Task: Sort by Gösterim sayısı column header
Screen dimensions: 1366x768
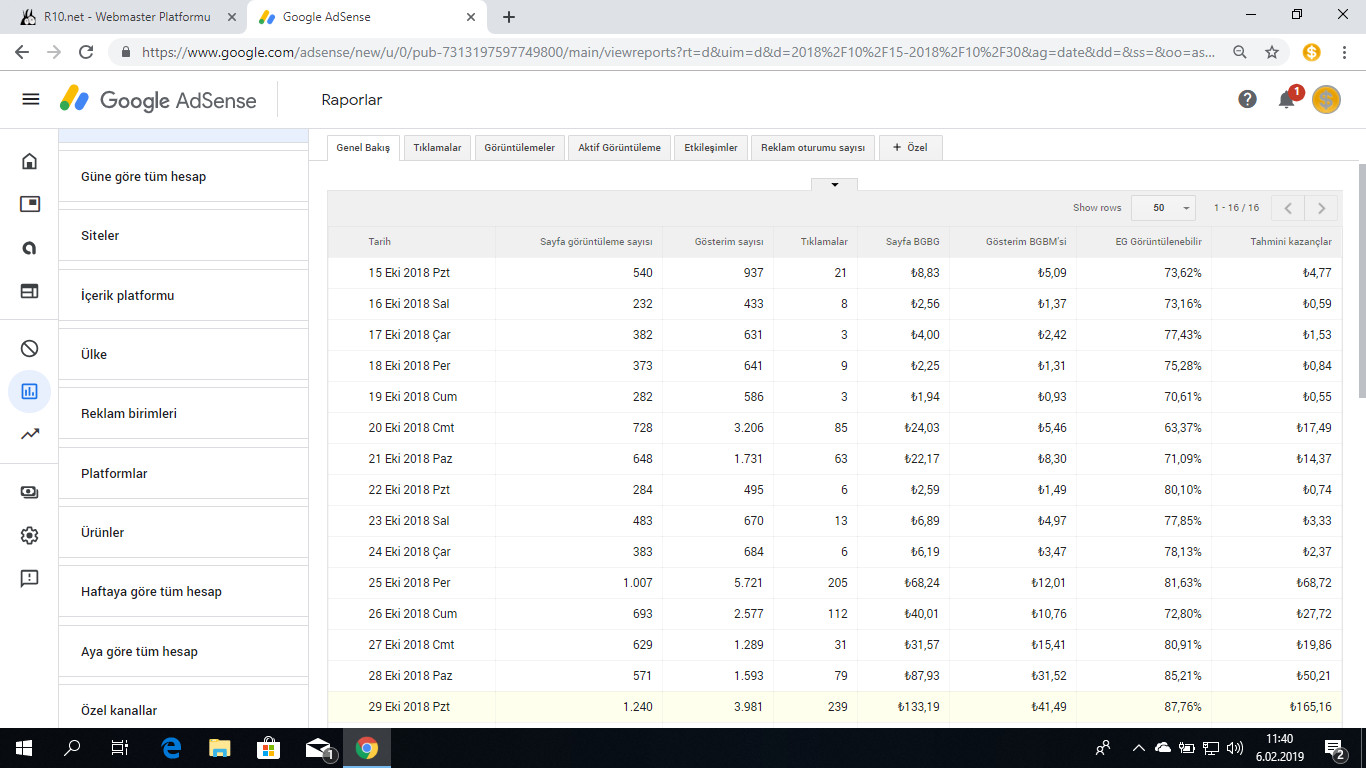Action: (x=729, y=242)
